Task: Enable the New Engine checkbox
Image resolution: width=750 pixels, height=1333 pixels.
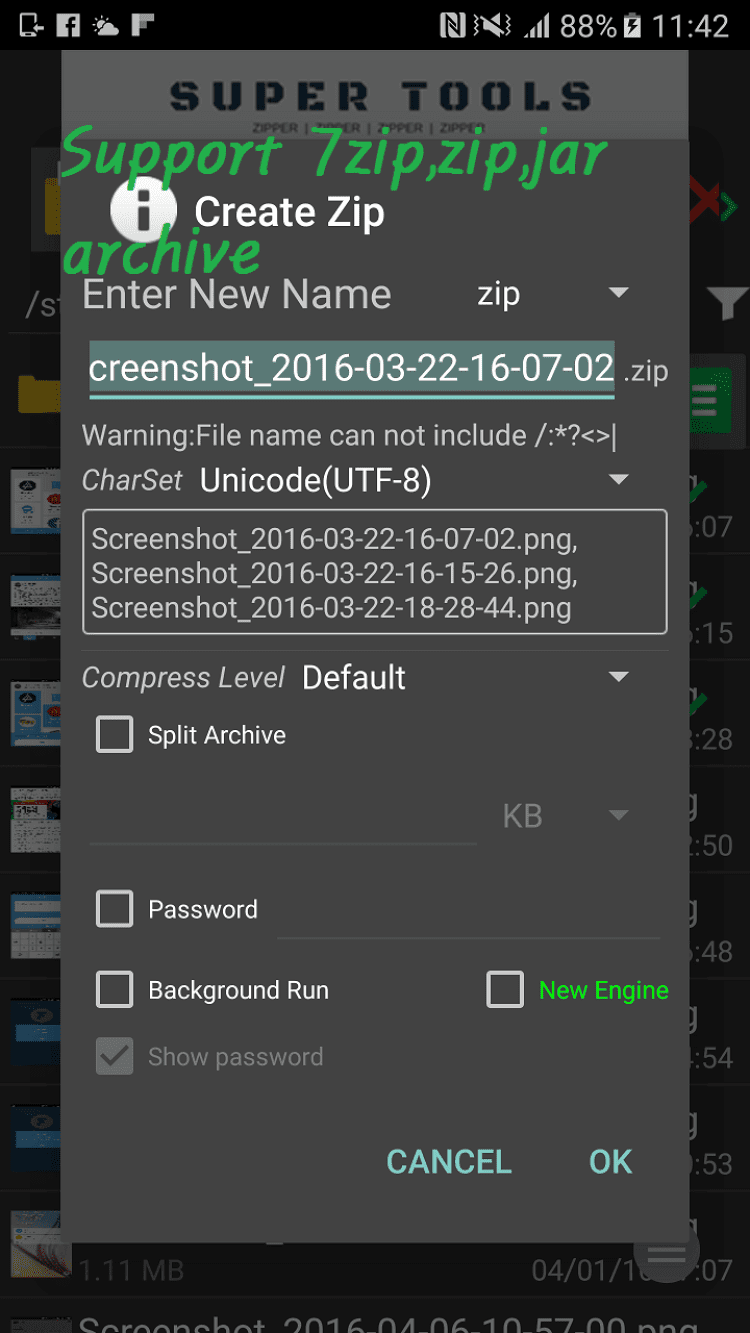Action: click(x=505, y=990)
